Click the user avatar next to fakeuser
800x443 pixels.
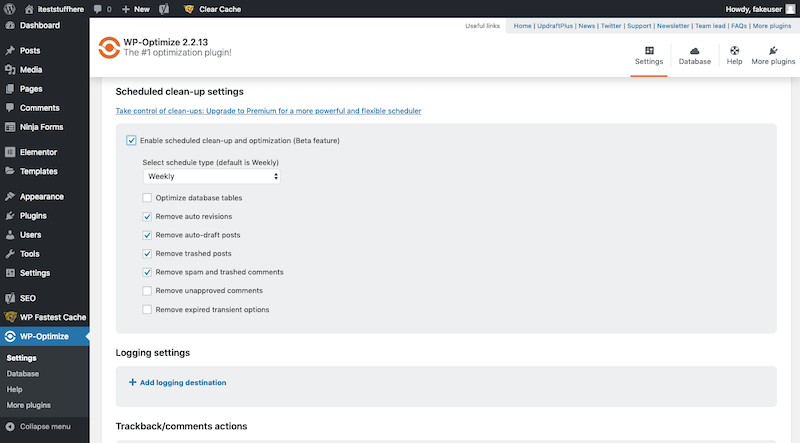[790, 9]
